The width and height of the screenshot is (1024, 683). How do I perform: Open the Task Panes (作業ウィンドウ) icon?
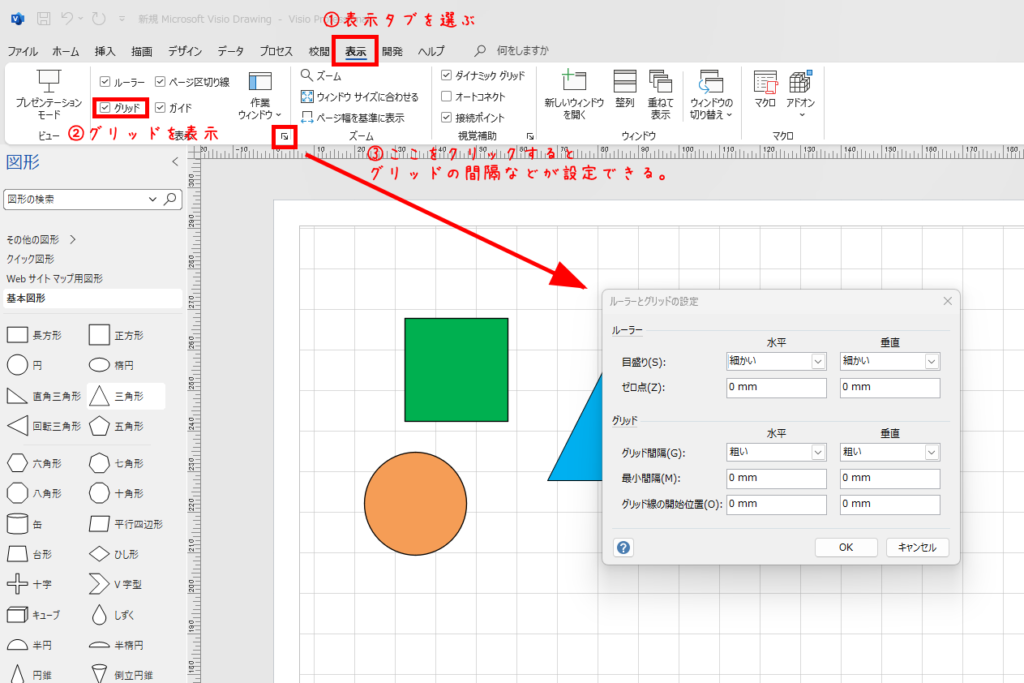pyautogui.click(x=260, y=83)
